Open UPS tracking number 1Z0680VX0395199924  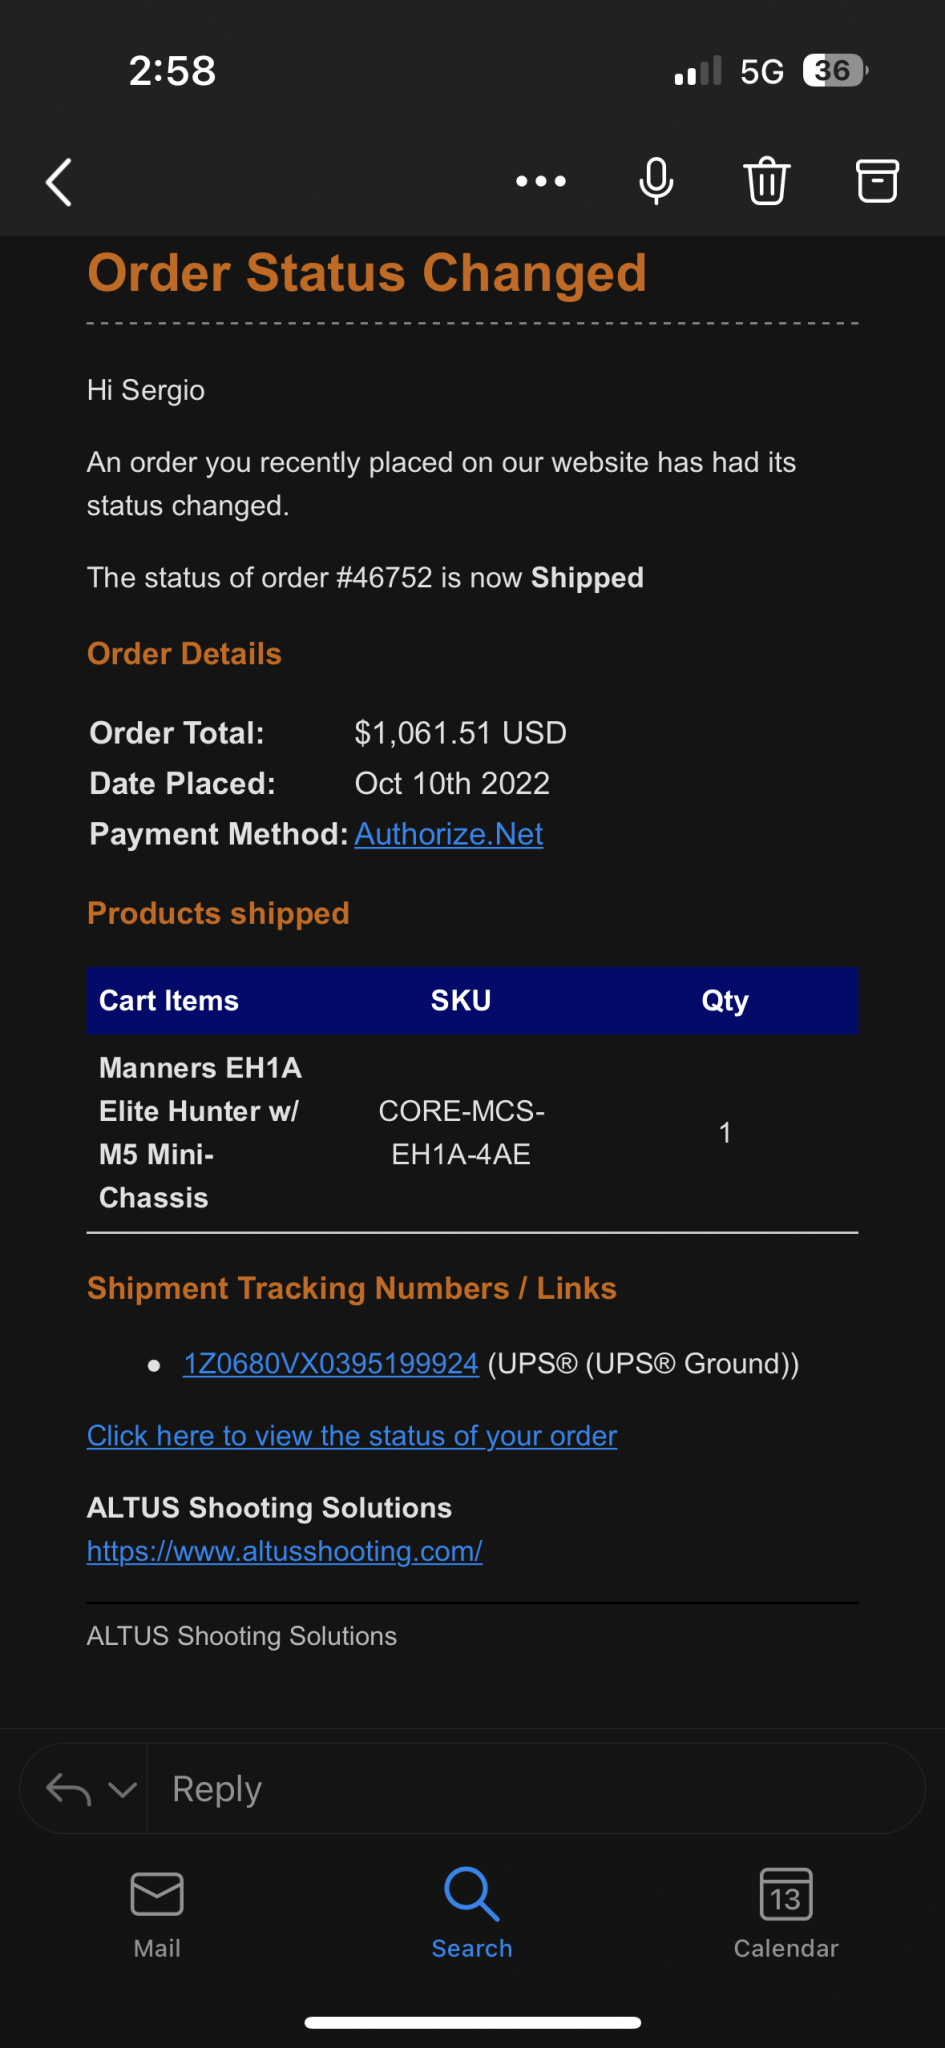pos(331,1364)
